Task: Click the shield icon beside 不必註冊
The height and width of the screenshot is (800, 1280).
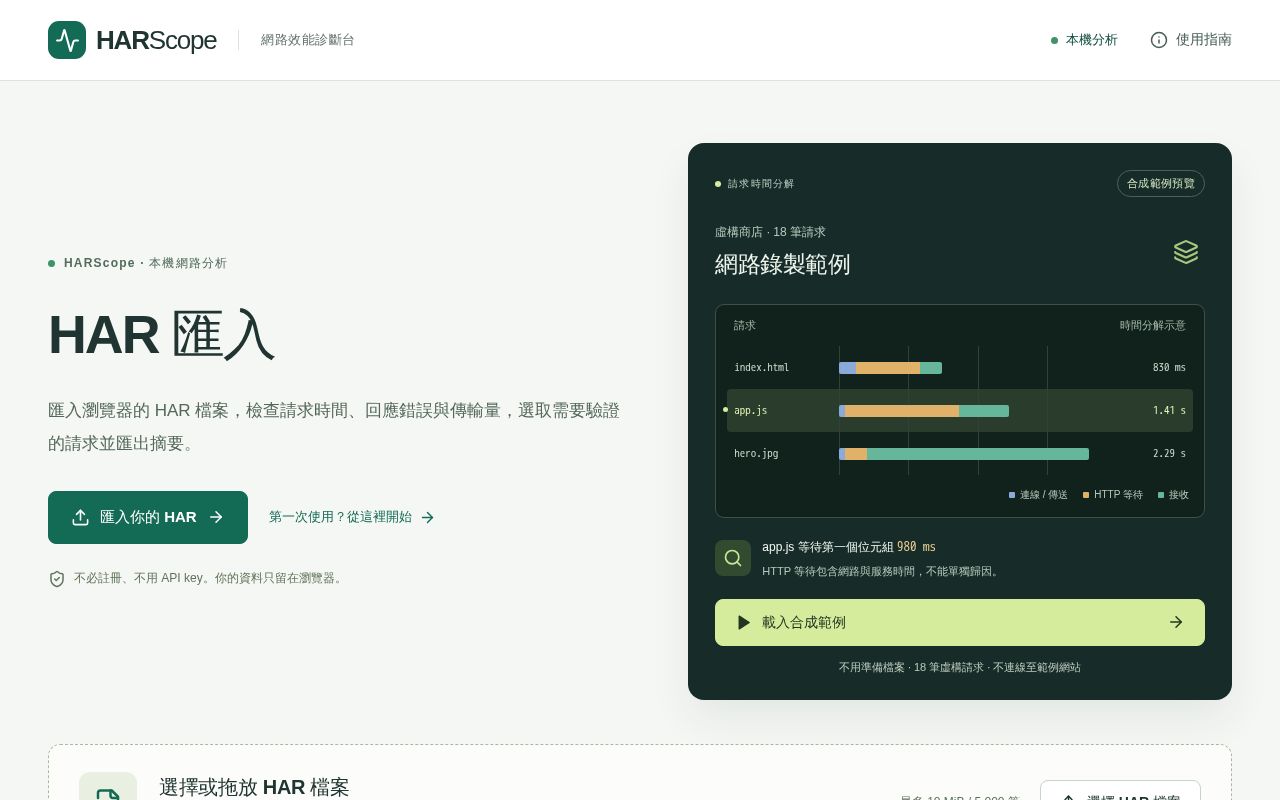Action: pyautogui.click(x=57, y=579)
